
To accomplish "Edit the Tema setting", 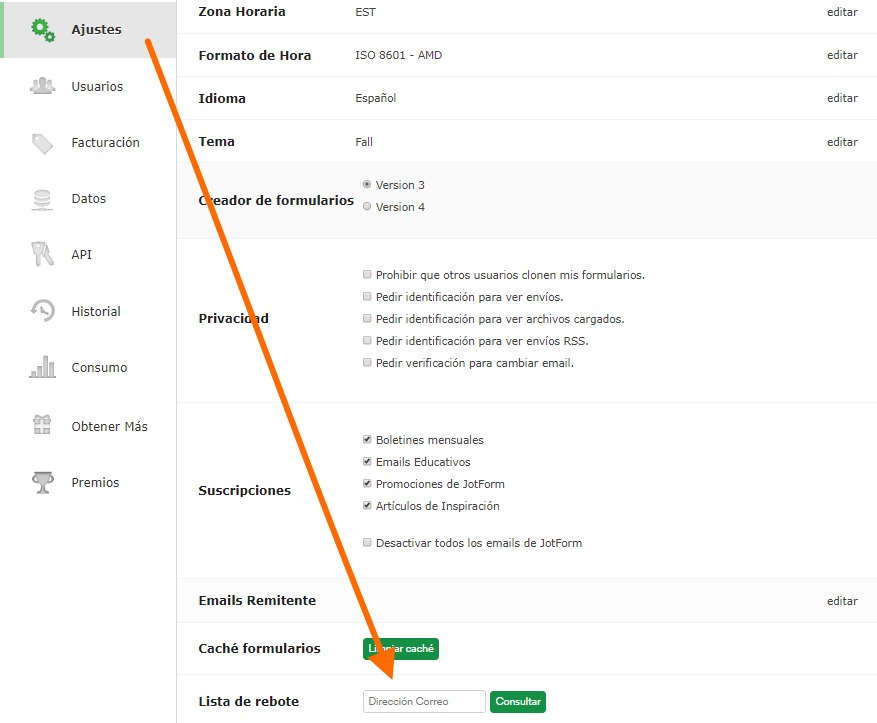I will (x=842, y=142).
